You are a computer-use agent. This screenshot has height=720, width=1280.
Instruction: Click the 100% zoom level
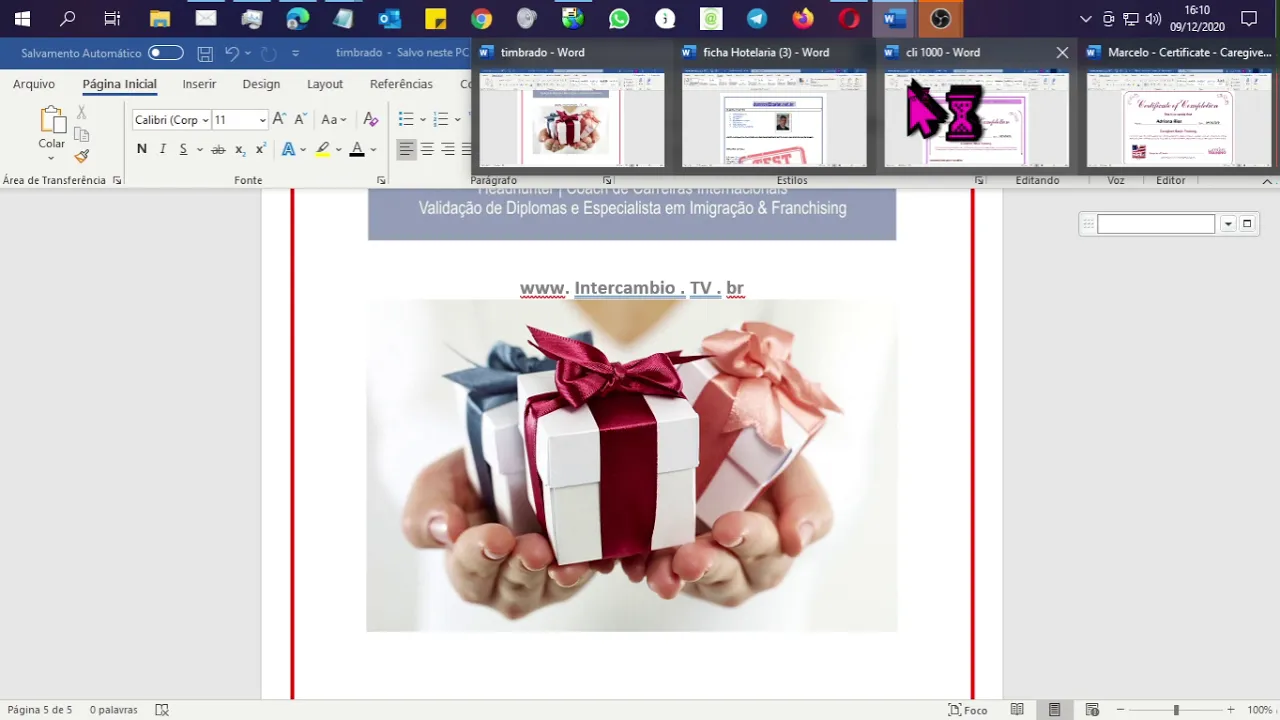1259,710
